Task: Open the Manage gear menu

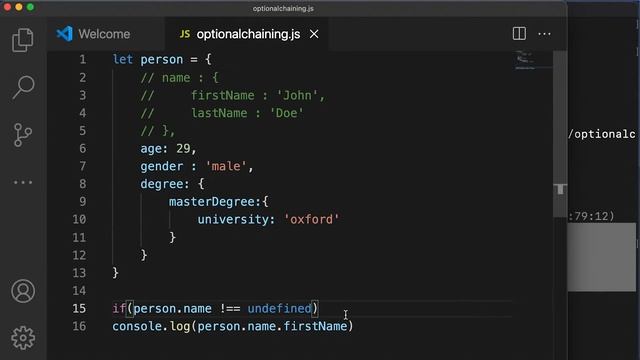Action: (x=23, y=338)
